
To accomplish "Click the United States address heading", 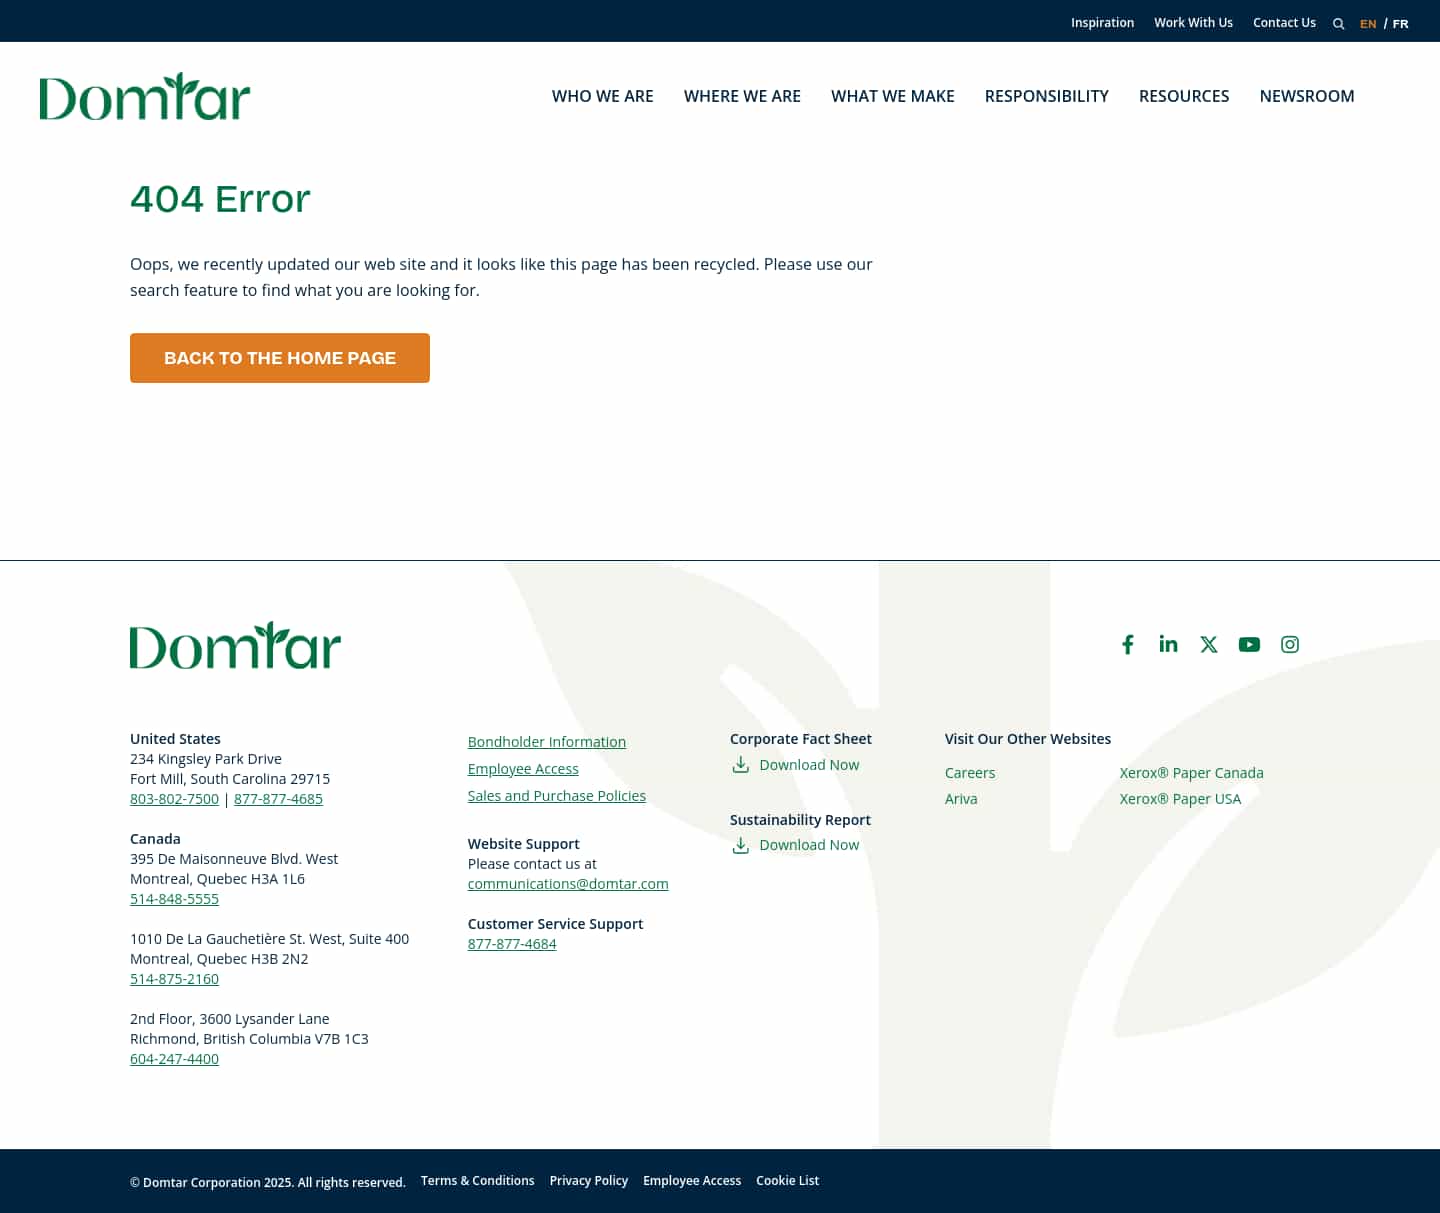I will tap(175, 739).
